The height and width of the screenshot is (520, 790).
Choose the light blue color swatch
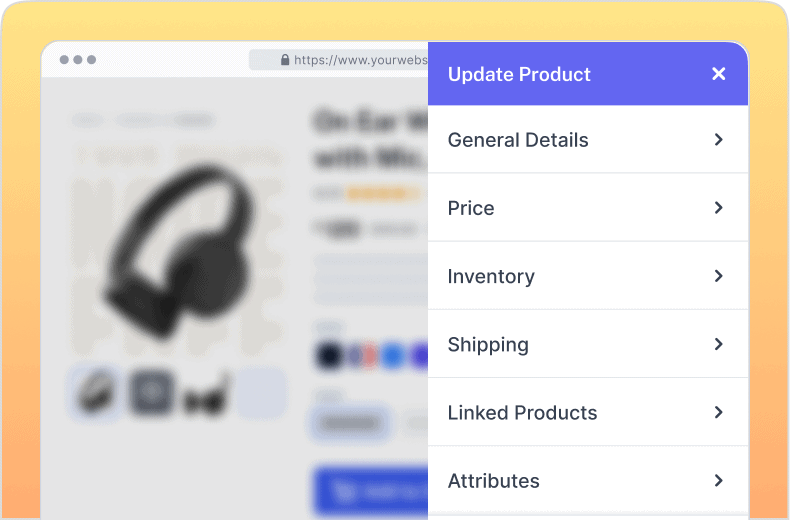click(x=393, y=355)
